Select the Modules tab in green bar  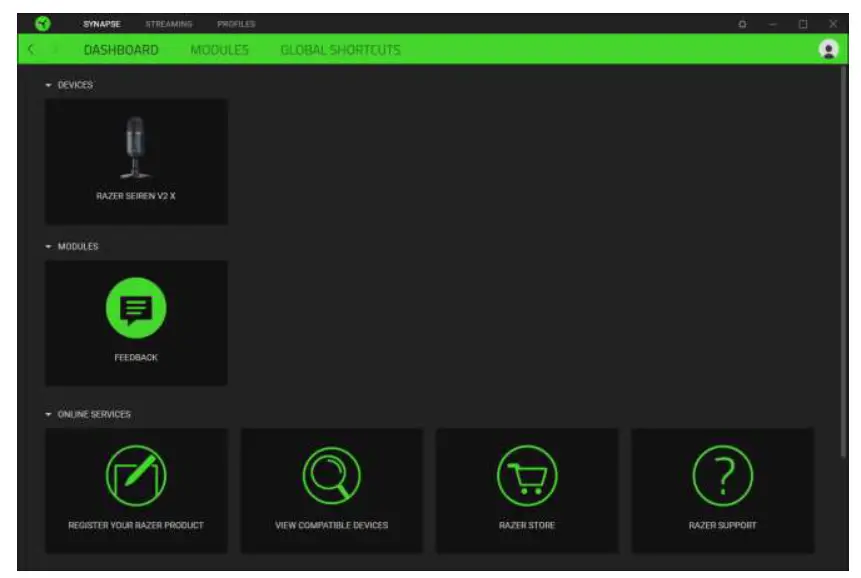[x=219, y=50]
